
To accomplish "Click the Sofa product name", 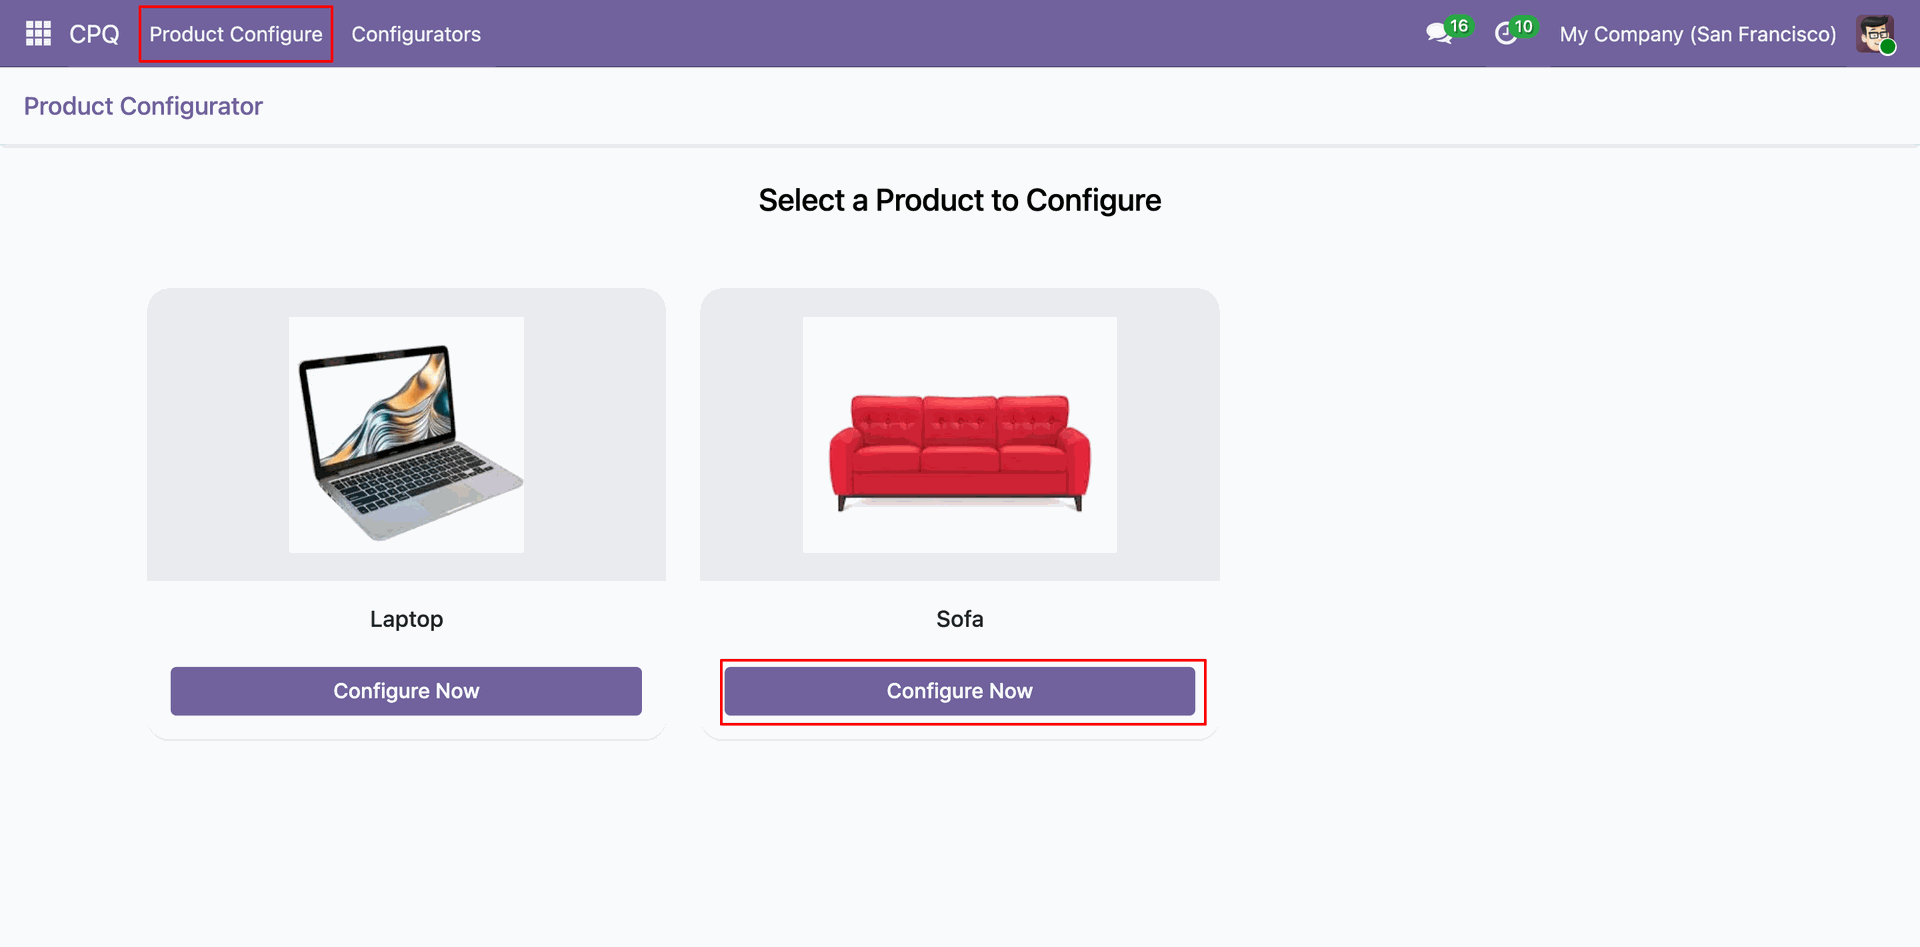I will 960,619.
